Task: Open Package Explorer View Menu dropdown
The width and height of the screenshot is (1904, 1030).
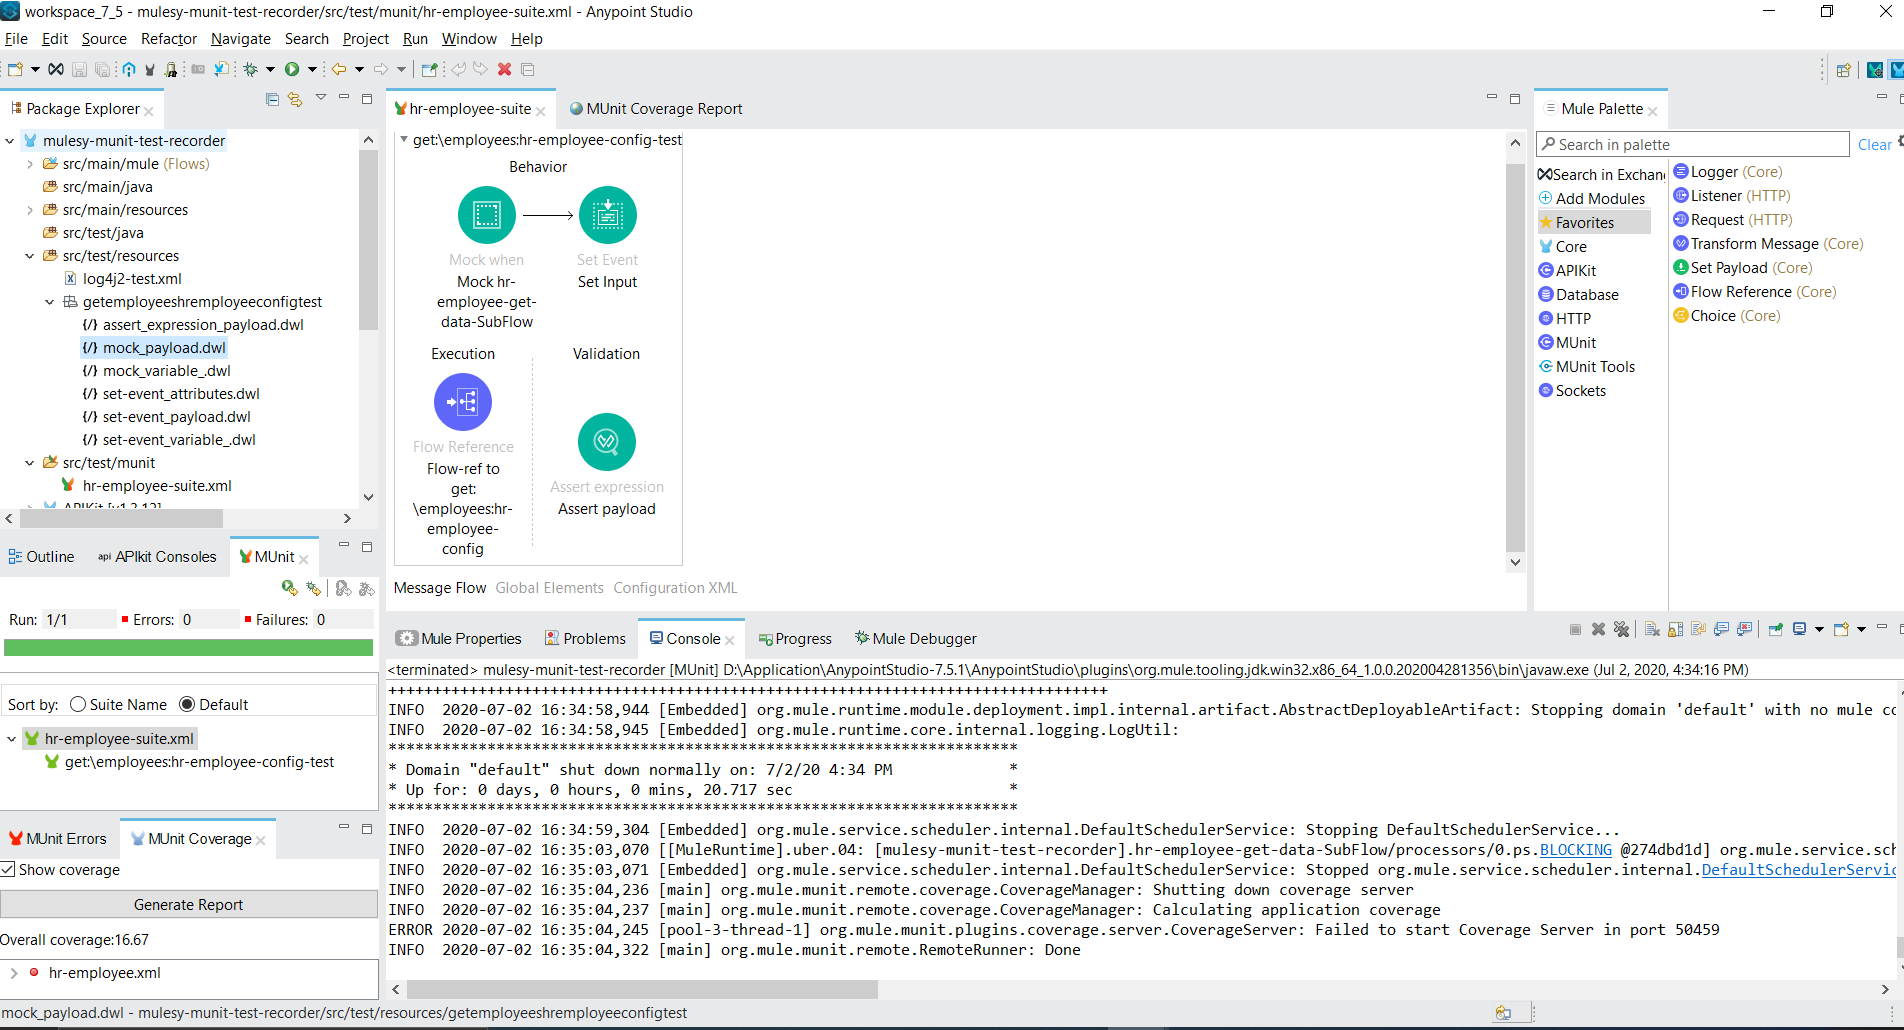Action: tap(321, 98)
